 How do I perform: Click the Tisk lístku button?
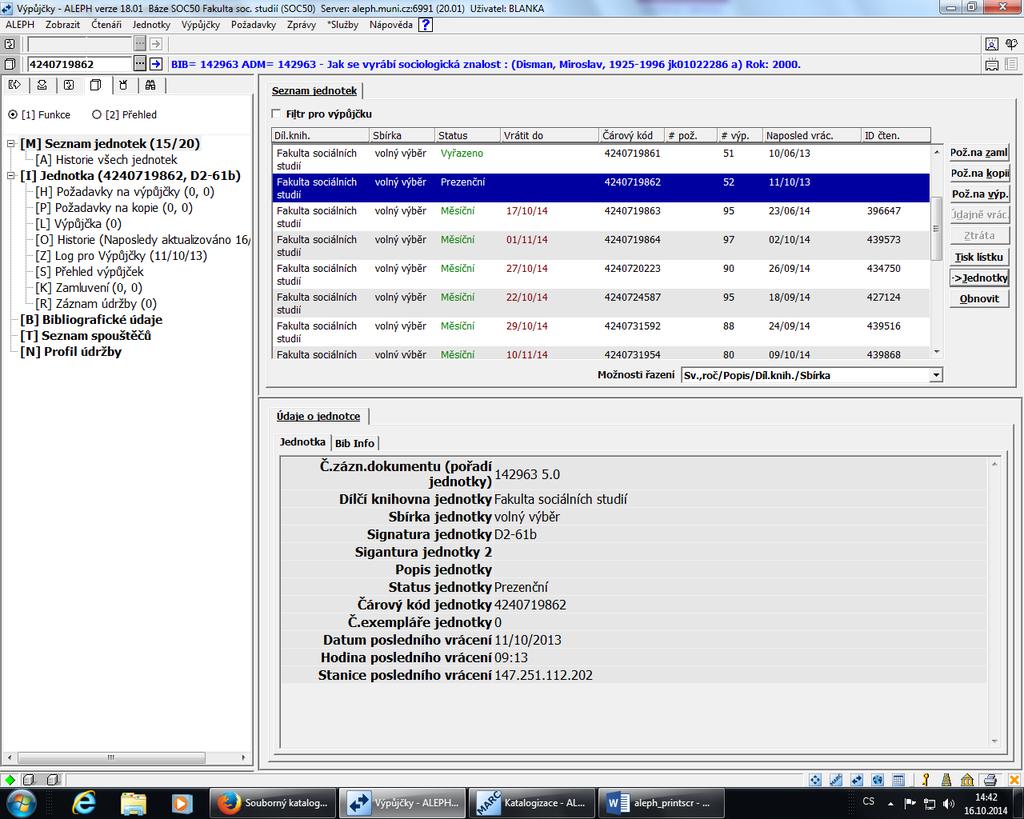click(x=979, y=257)
